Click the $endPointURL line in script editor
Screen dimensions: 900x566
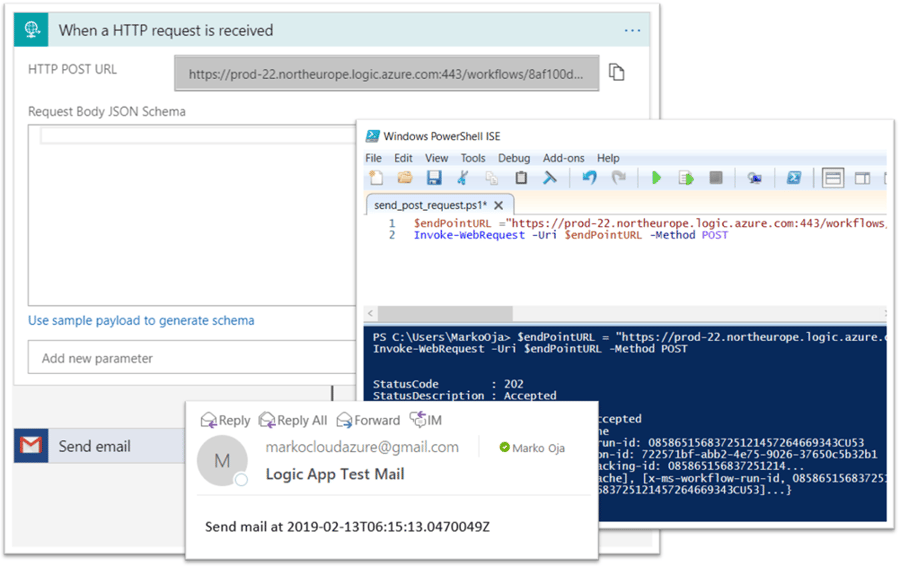click(650, 223)
